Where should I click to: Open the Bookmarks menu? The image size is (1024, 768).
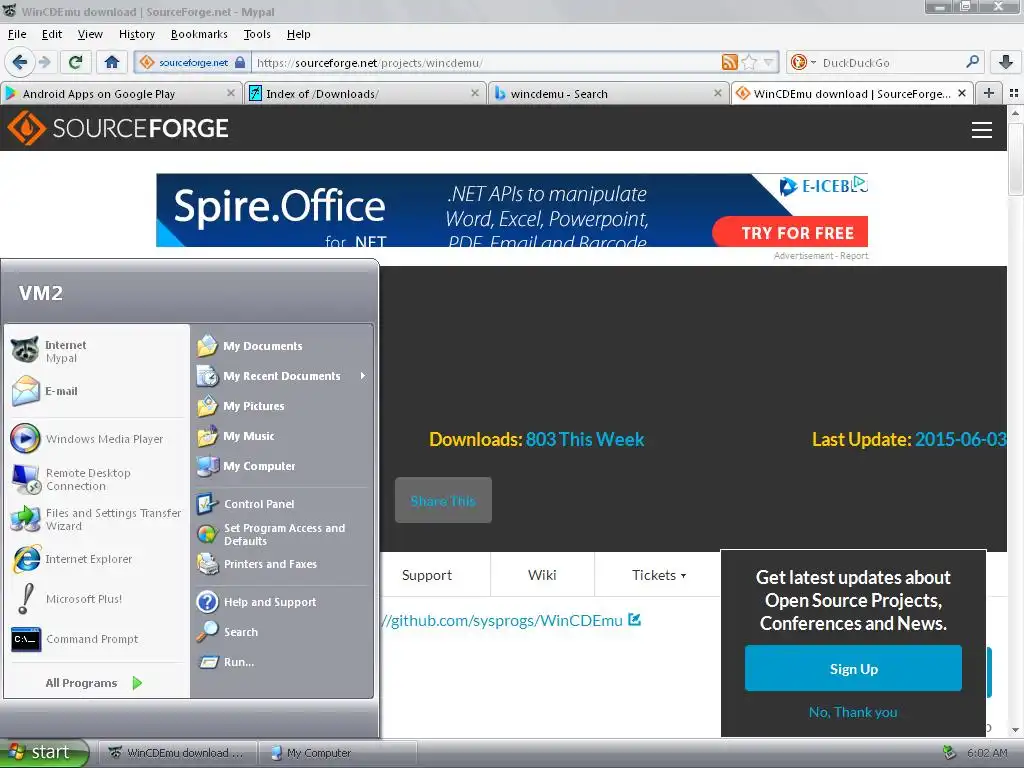tap(199, 34)
